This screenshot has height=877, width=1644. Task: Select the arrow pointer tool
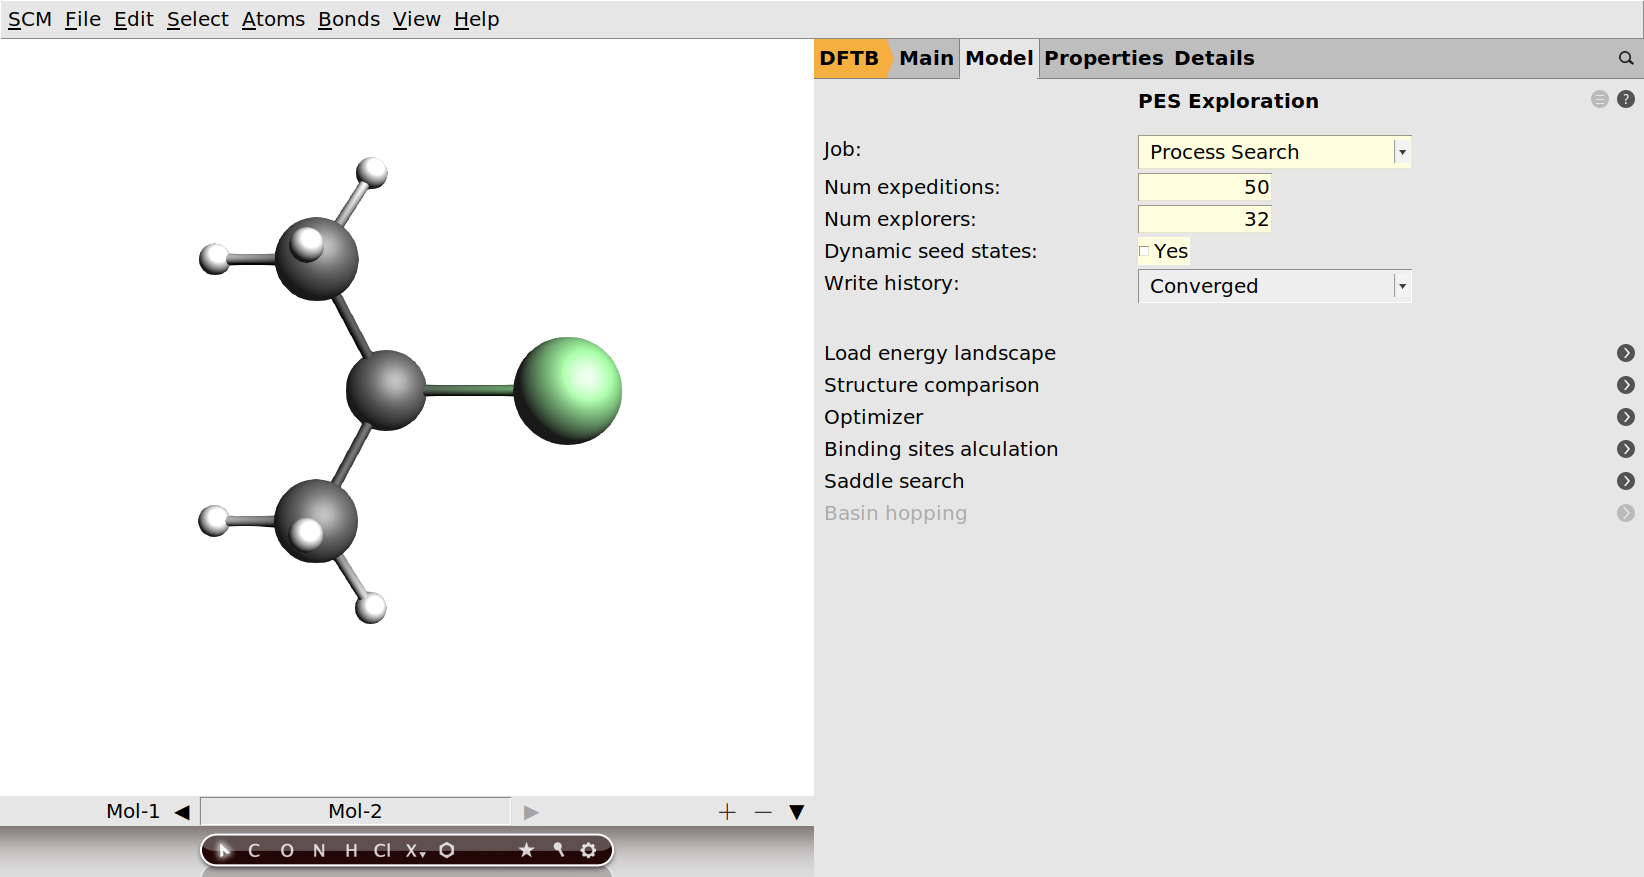[x=224, y=850]
